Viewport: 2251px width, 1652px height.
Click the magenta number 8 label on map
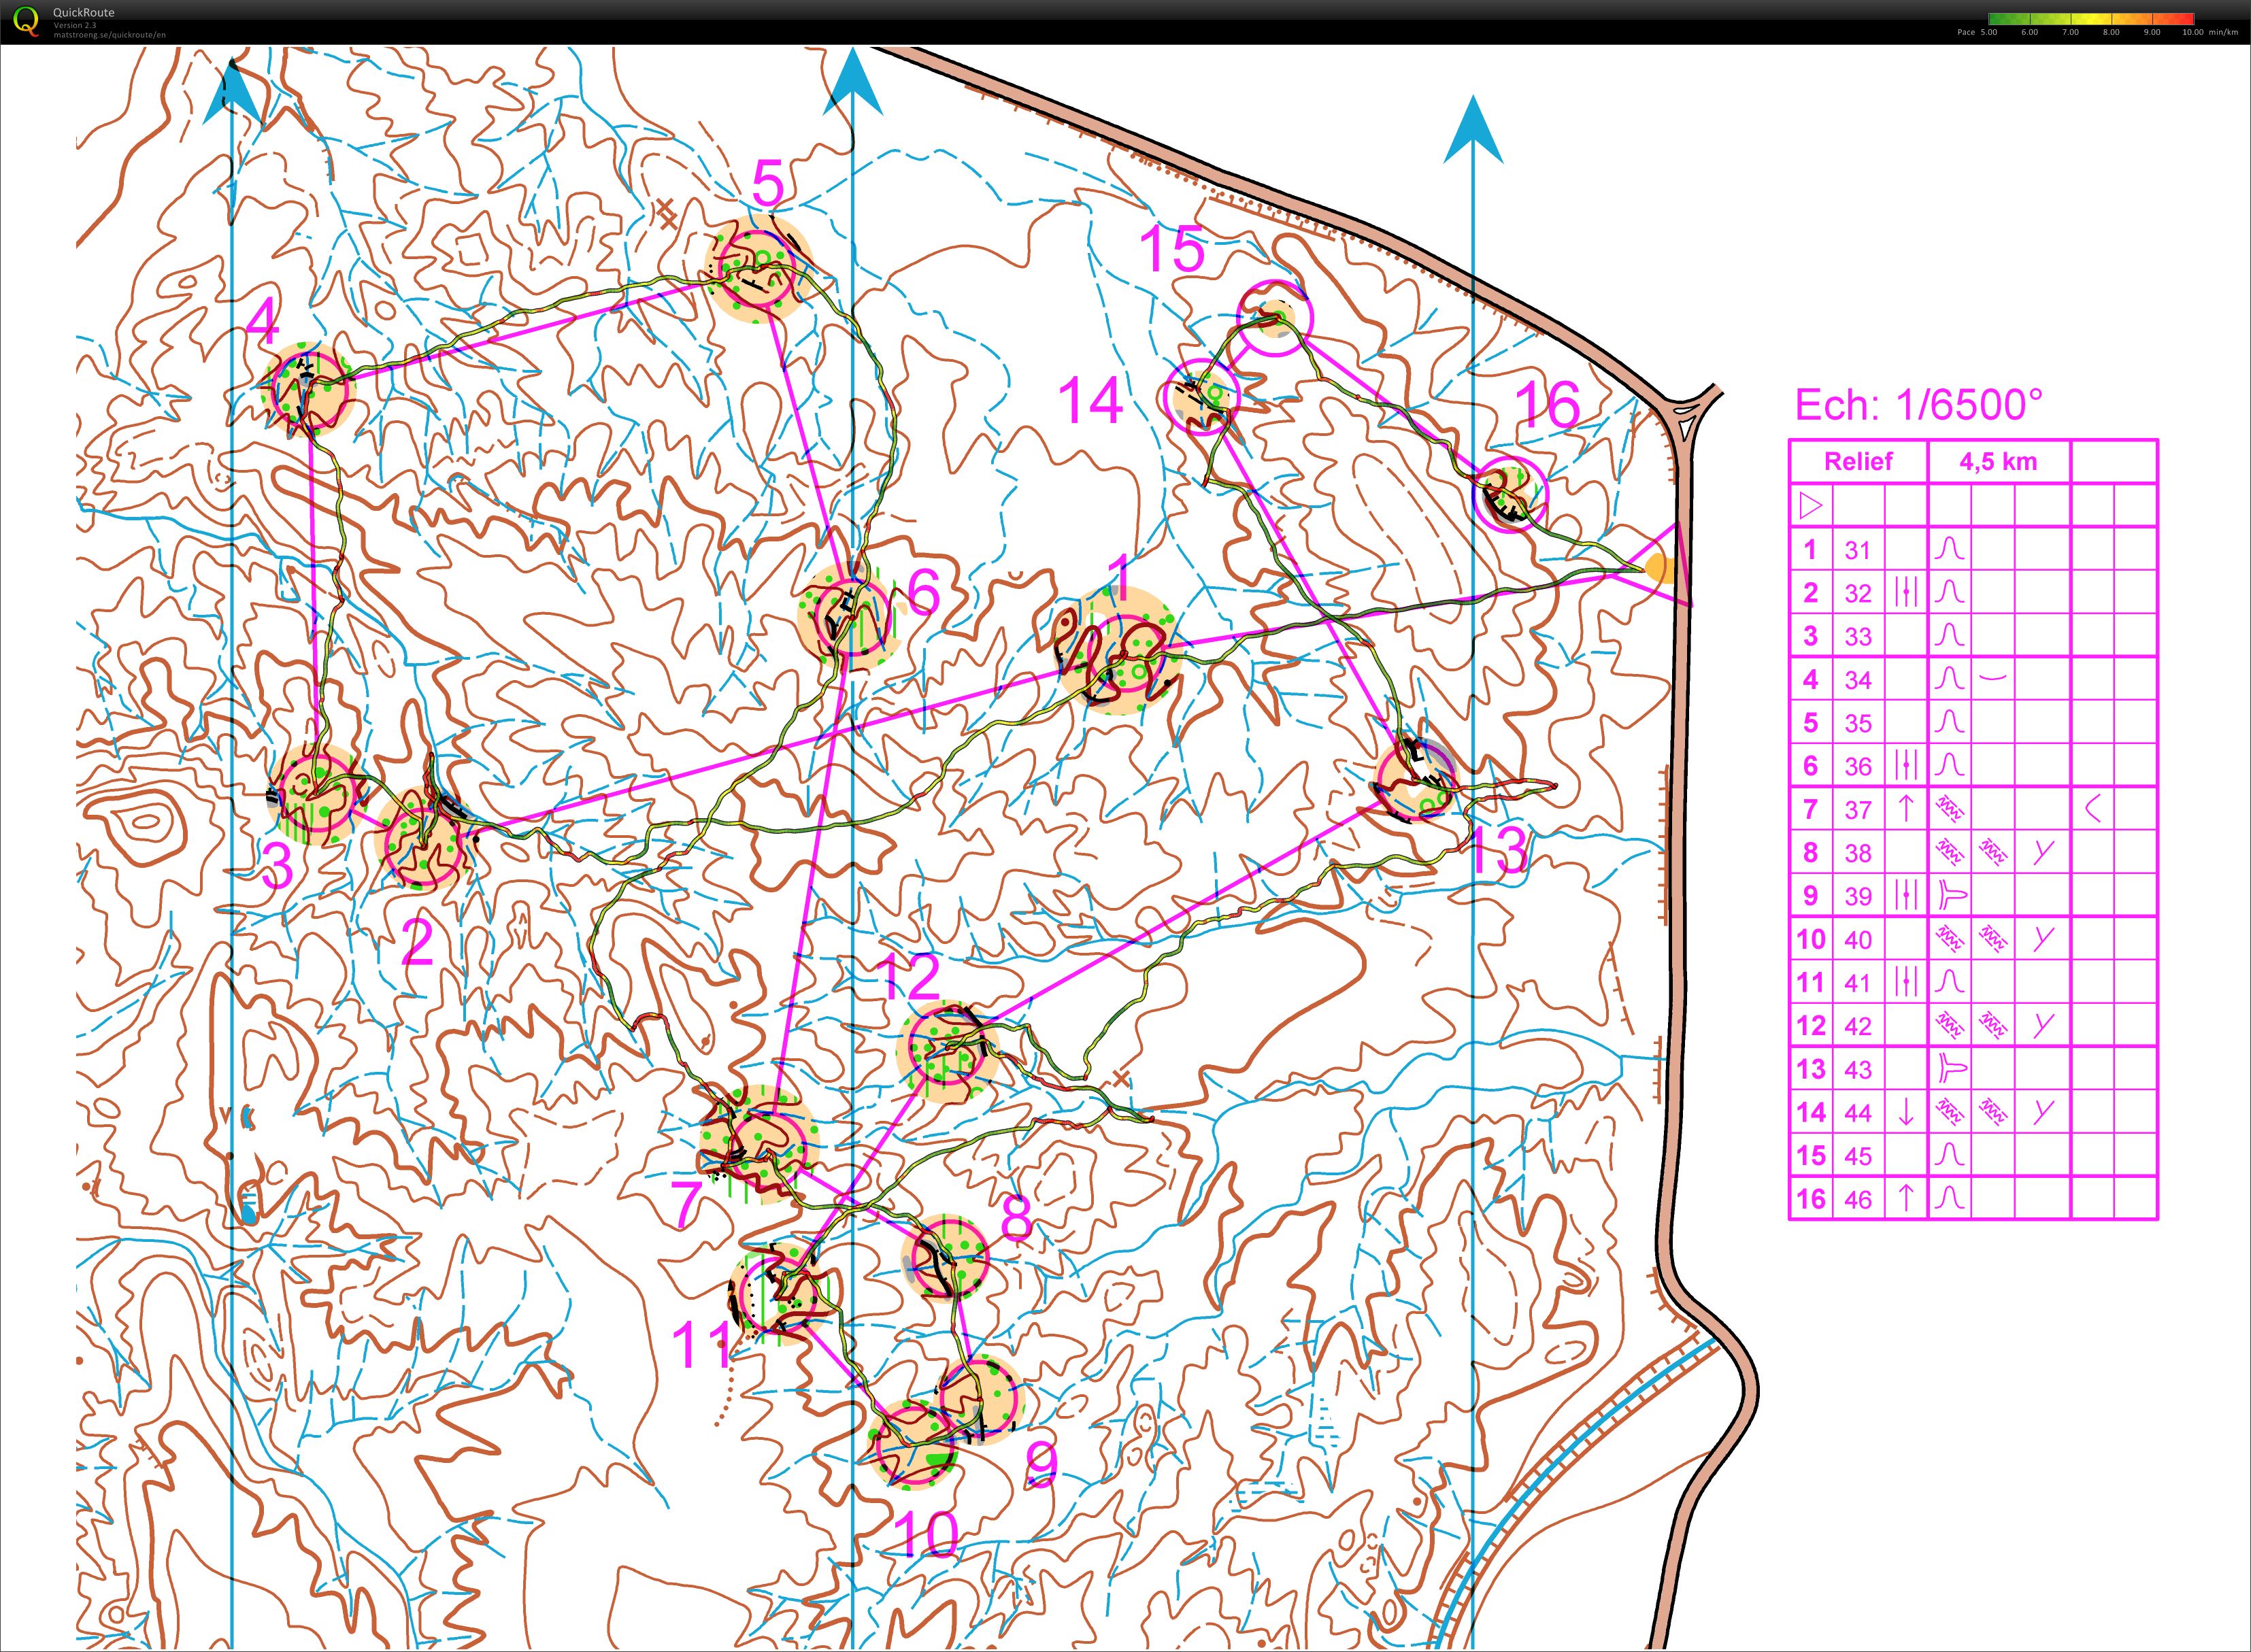[1016, 1218]
